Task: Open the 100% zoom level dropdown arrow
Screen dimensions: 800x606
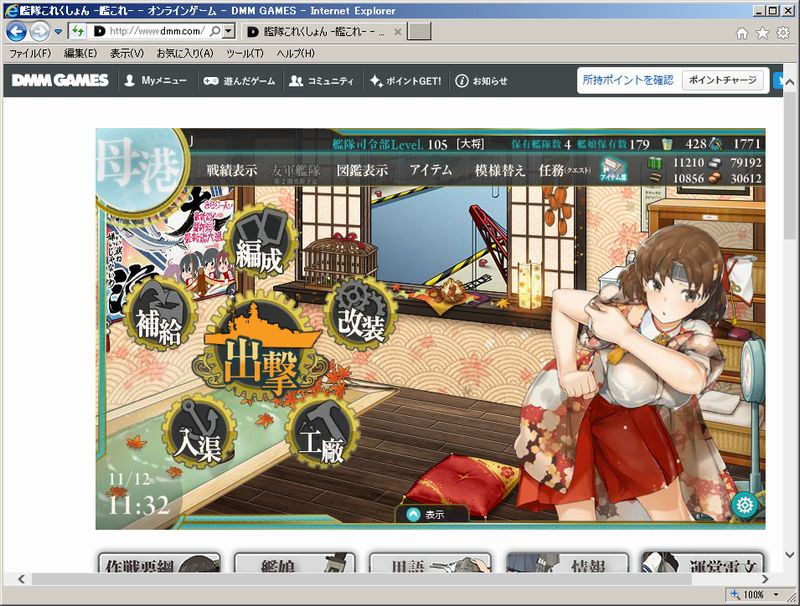Action: point(777,594)
